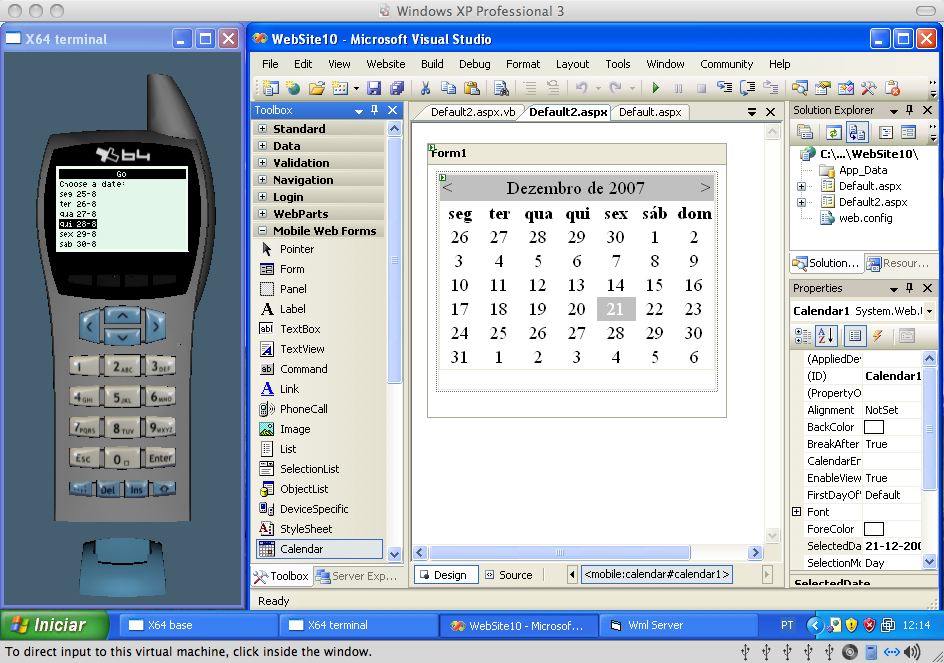Image resolution: width=944 pixels, height=663 pixels.
Task: Click the Paste clipboard icon
Action: pyautogui.click(x=472, y=89)
